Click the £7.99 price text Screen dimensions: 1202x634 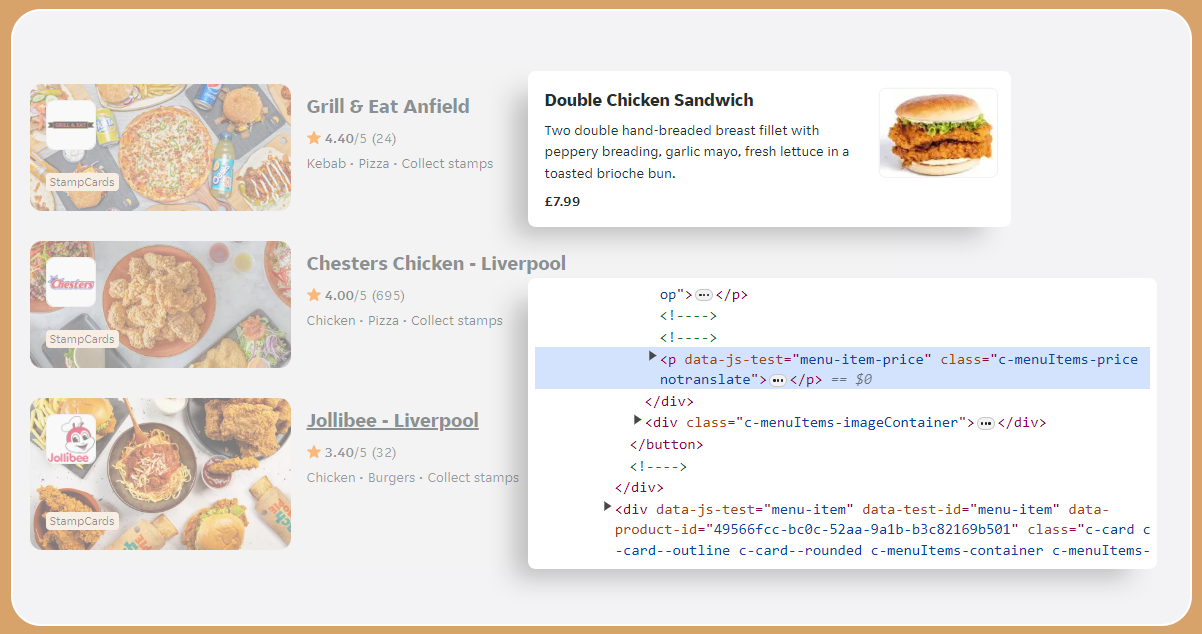[562, 201]
